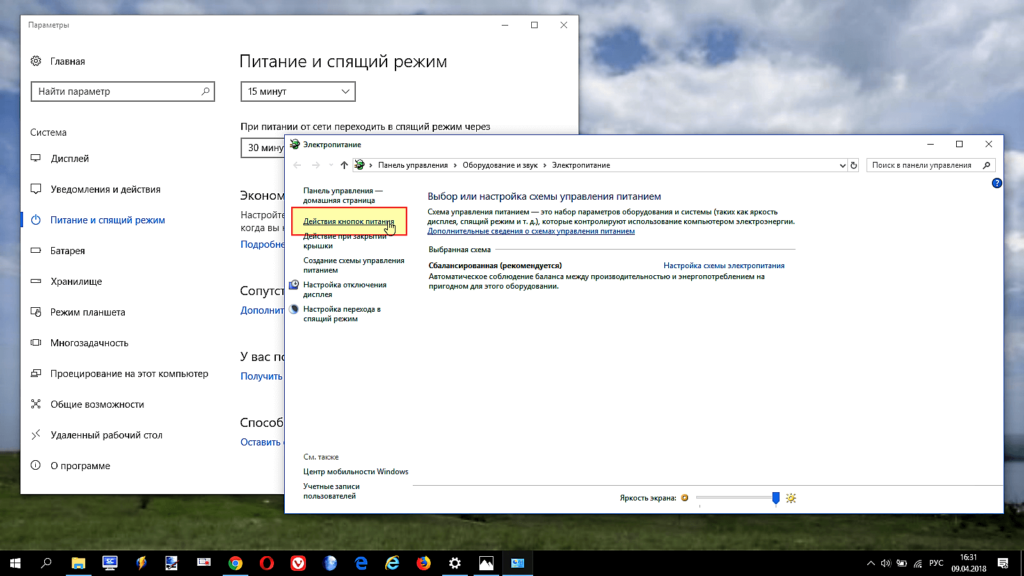Open the address bar history dropdown arrow
This screenshot has width=1024, height=576.
pyautogui.click(x=842, y=165)
